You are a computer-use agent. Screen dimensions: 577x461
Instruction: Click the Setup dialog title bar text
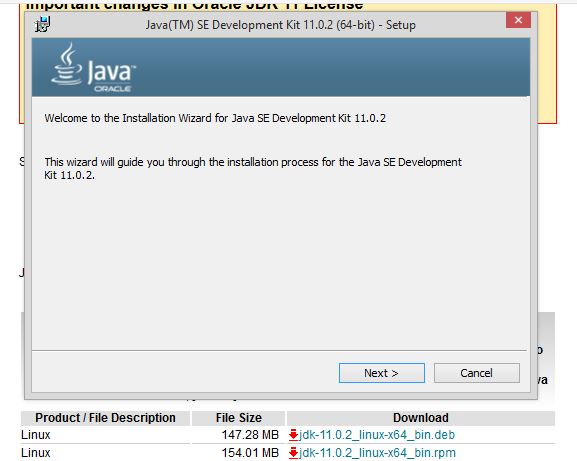[280, 25]
